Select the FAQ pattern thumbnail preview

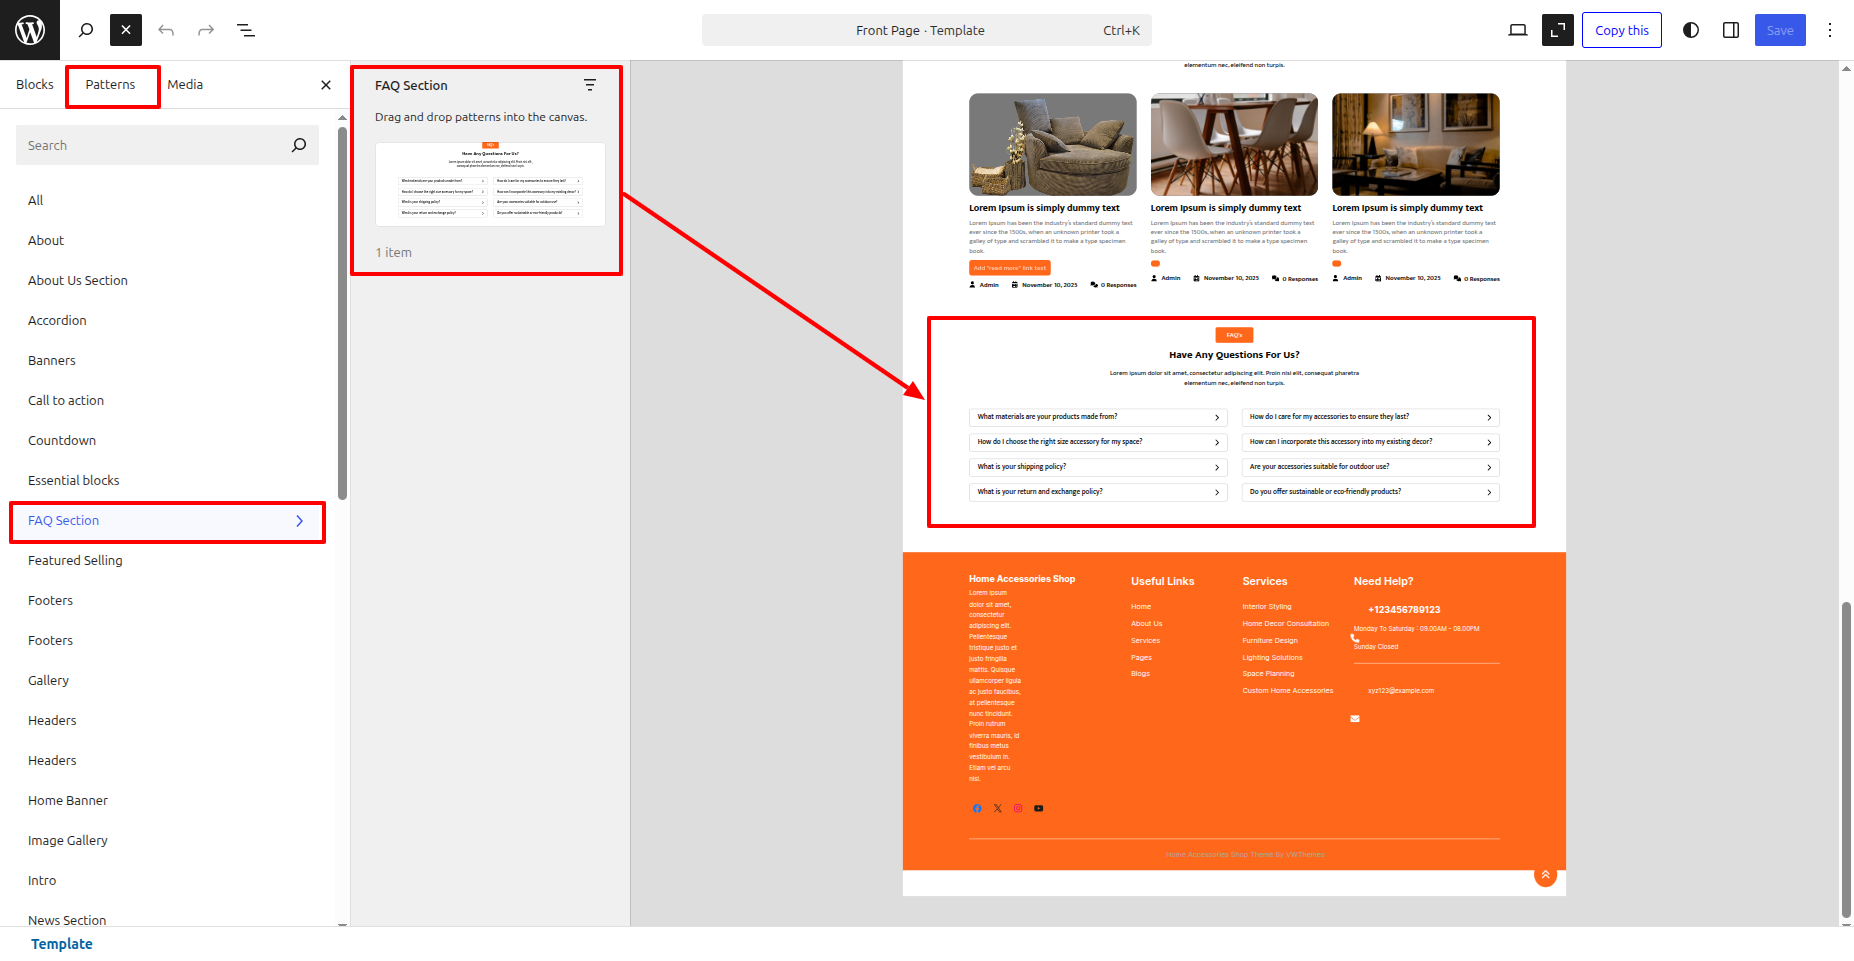490,184
